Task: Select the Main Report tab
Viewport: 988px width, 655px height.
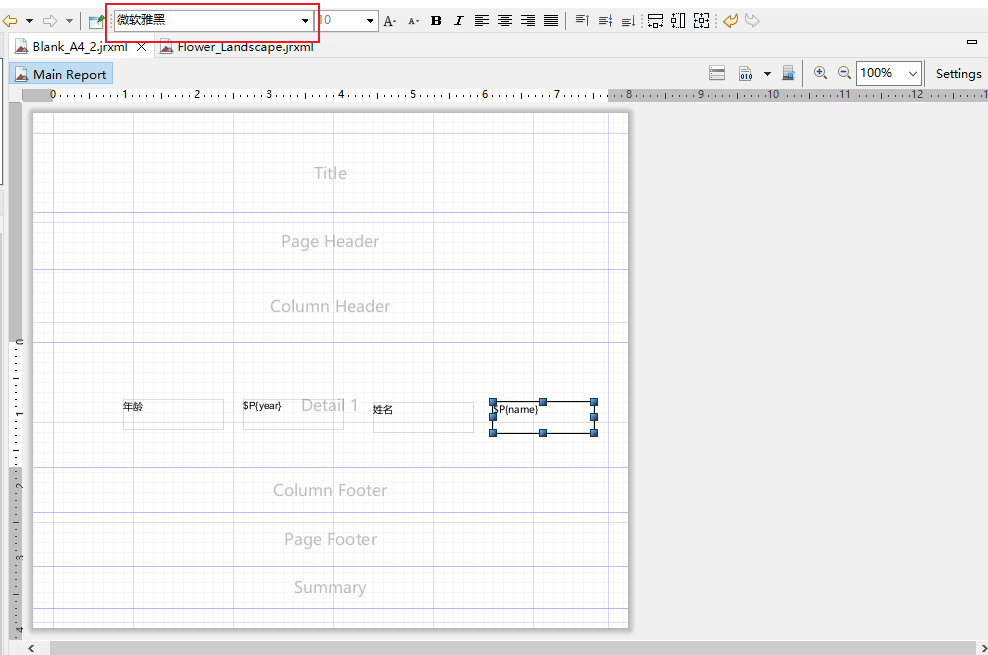Action: point(61,74)
